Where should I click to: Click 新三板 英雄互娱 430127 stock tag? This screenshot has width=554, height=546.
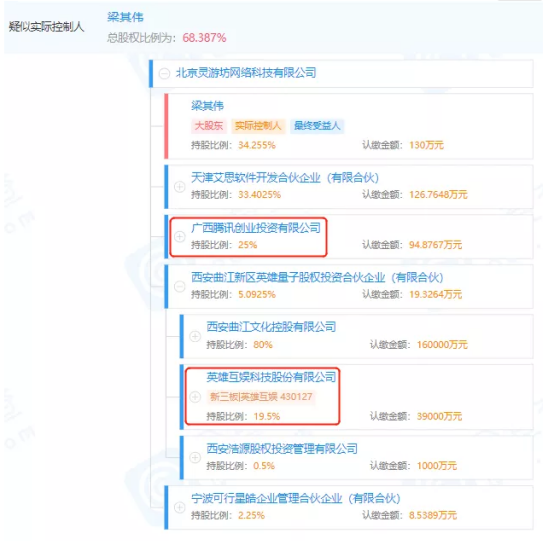pyautogui.click(x=261, y=397)
